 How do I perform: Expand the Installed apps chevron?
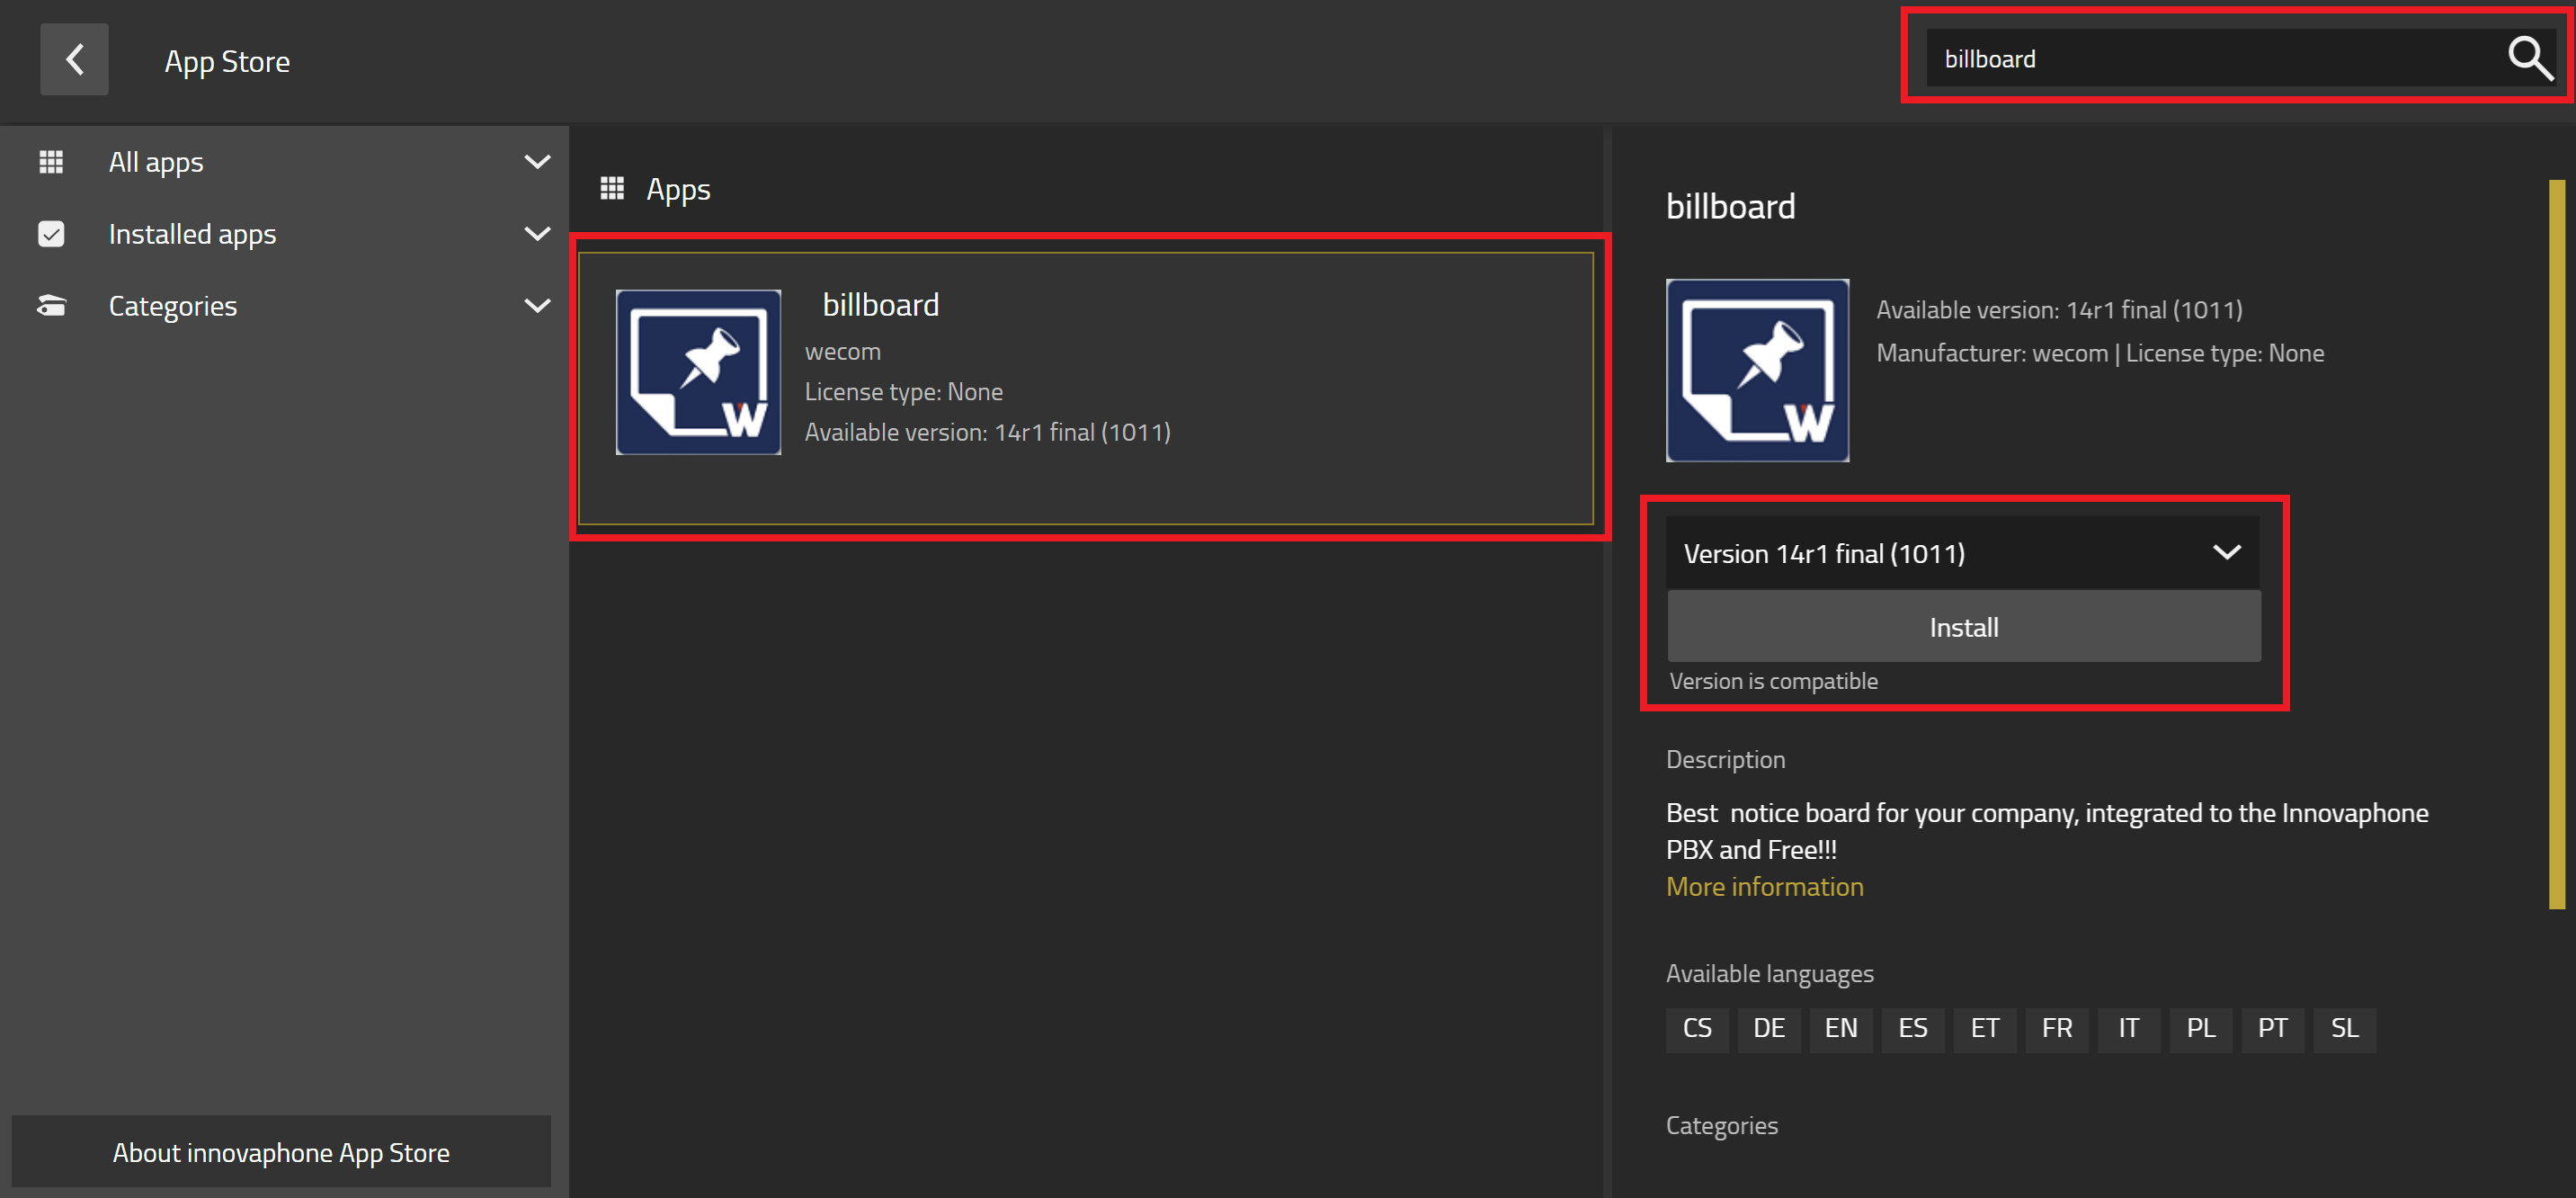pos(537,234)
